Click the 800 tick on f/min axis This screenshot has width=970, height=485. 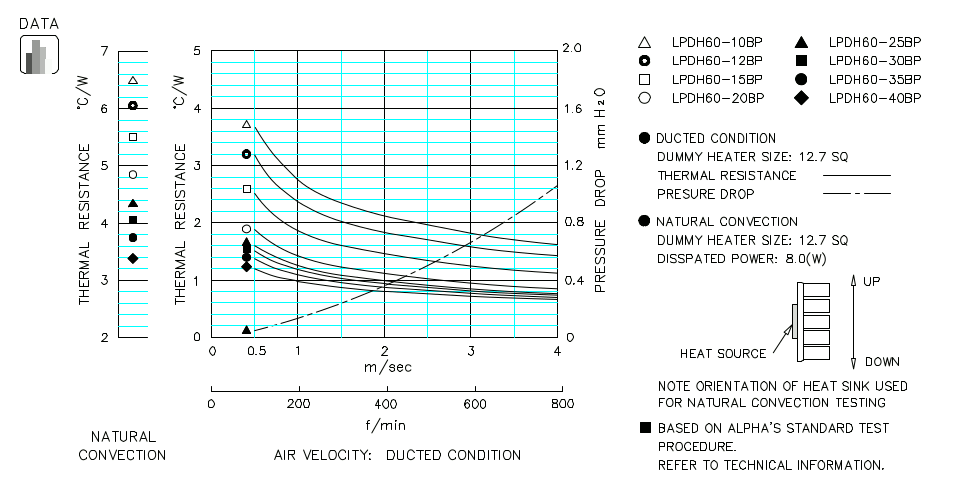[562, 404]
